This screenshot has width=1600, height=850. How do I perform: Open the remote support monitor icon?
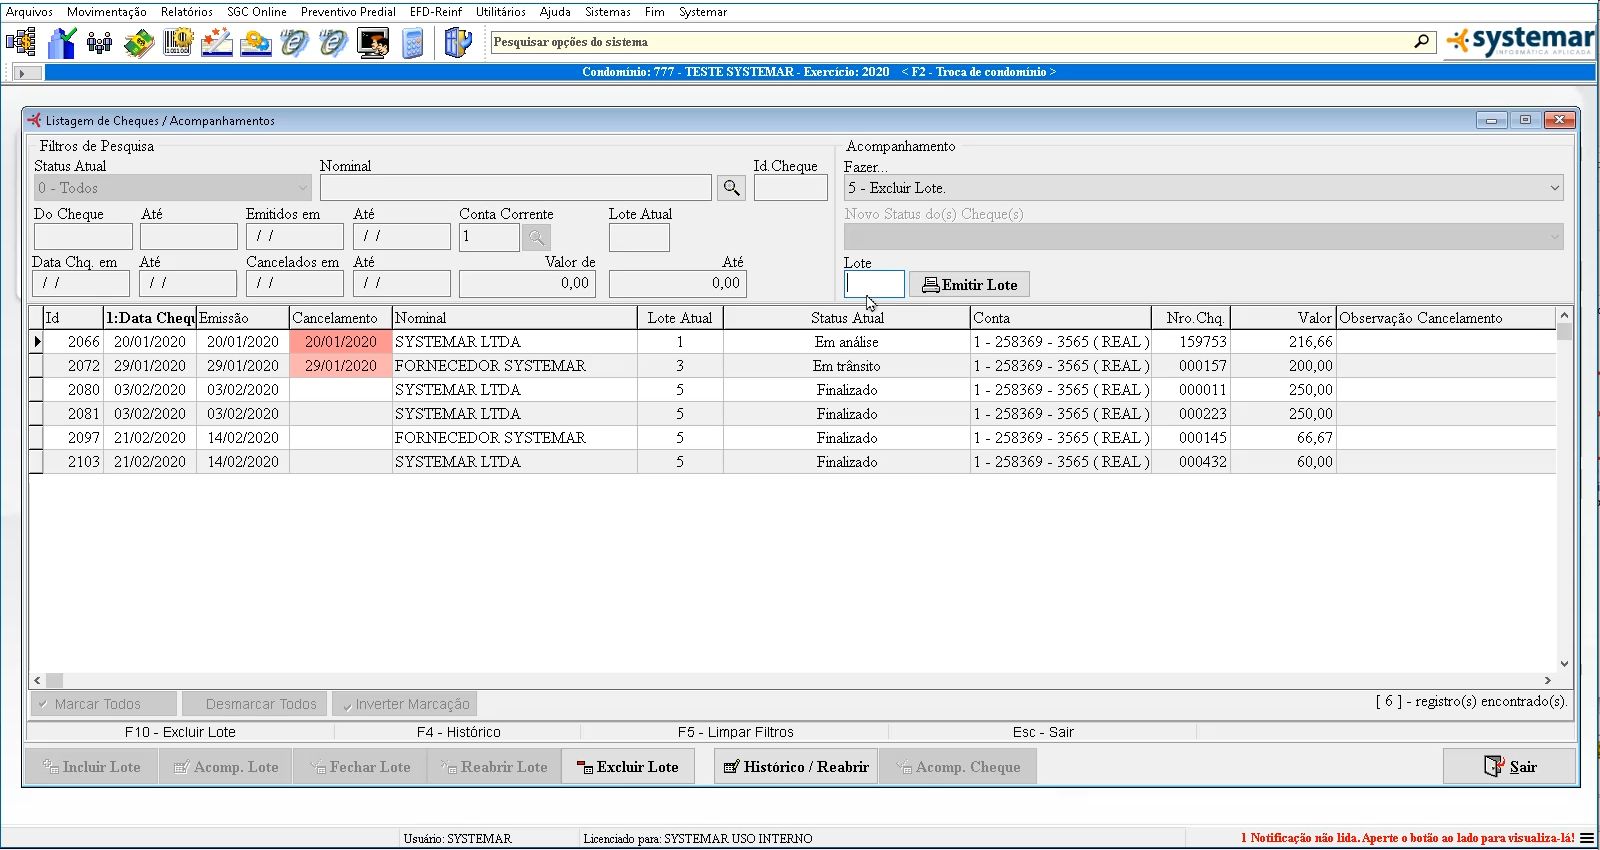click(x=373, y=43)
